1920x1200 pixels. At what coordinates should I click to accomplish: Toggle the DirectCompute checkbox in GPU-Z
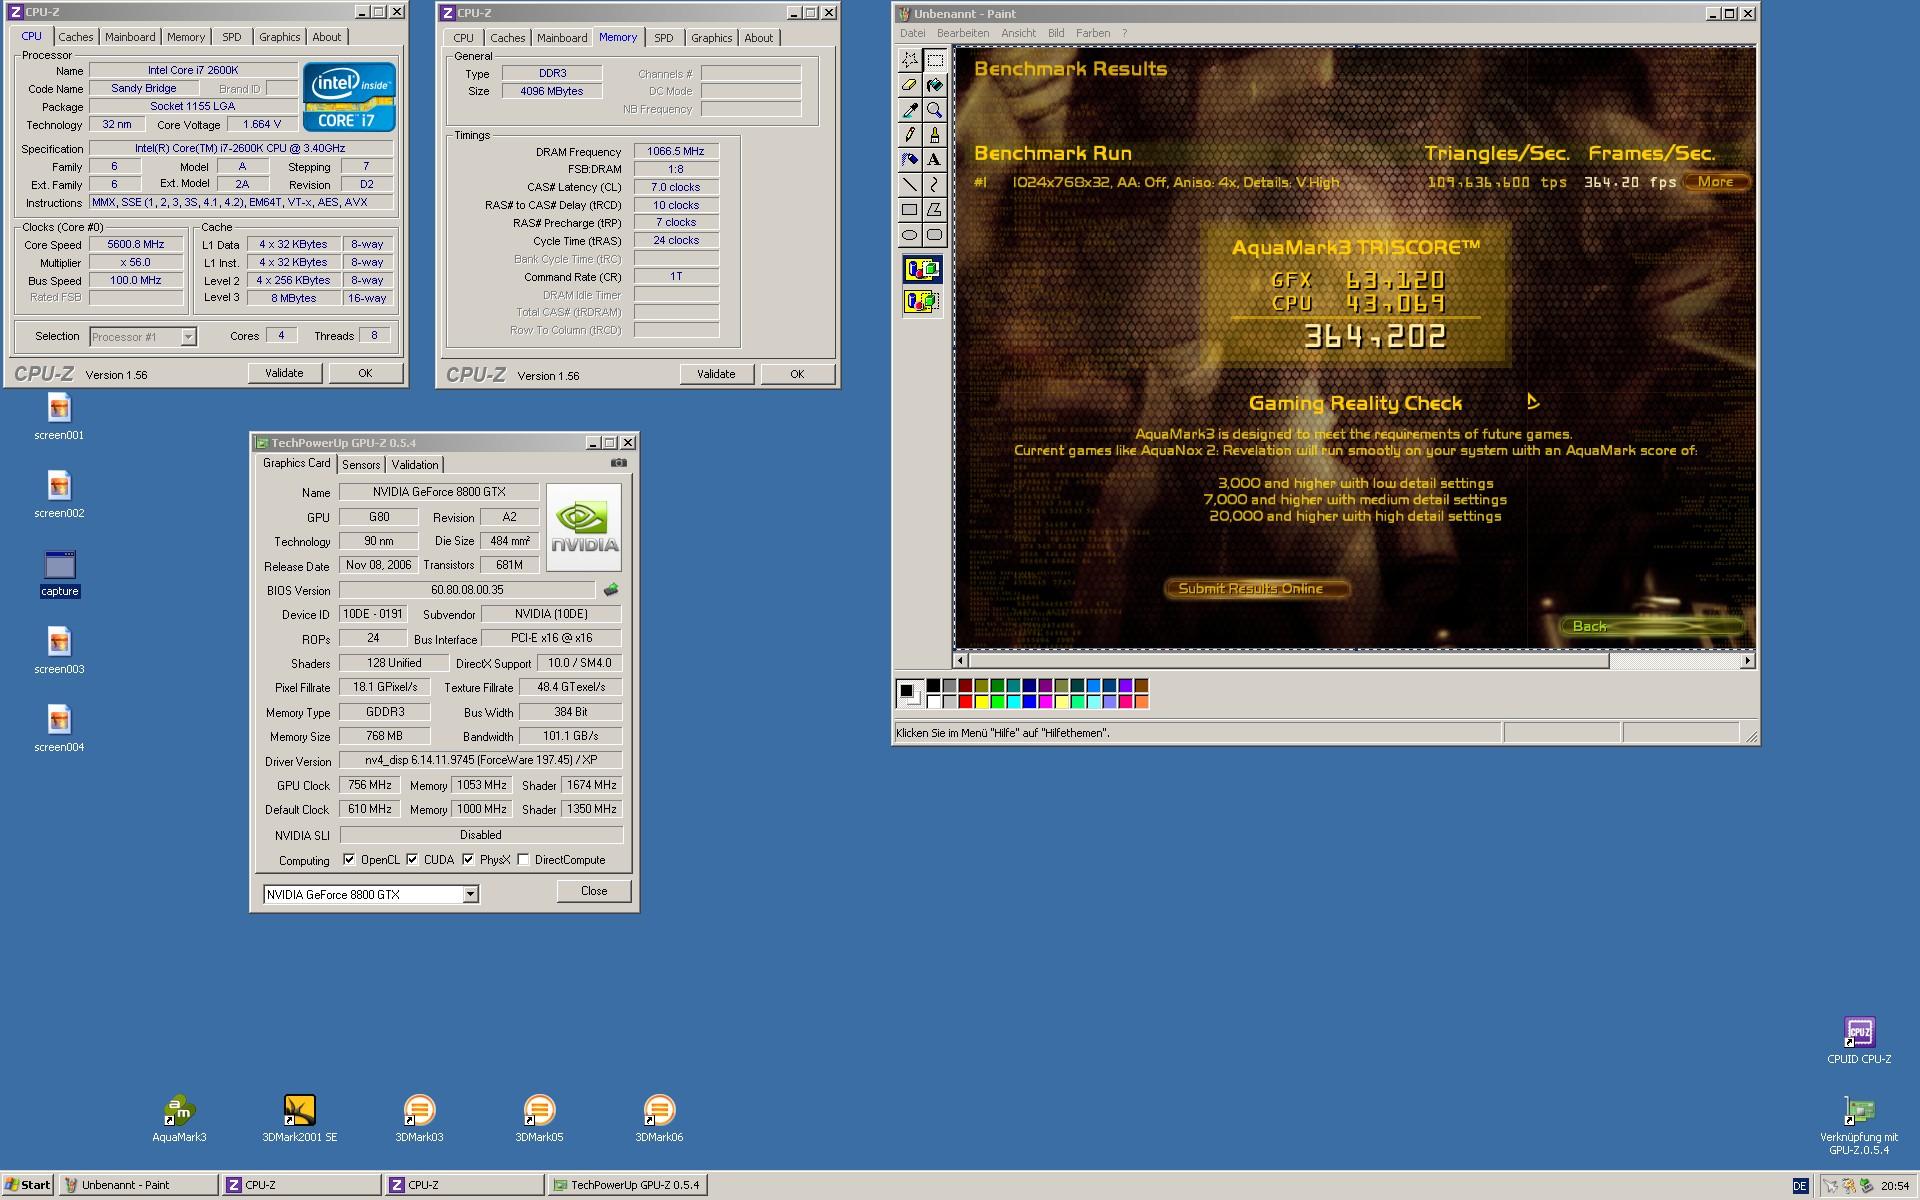pyautogui.click(x=523, y=859)
